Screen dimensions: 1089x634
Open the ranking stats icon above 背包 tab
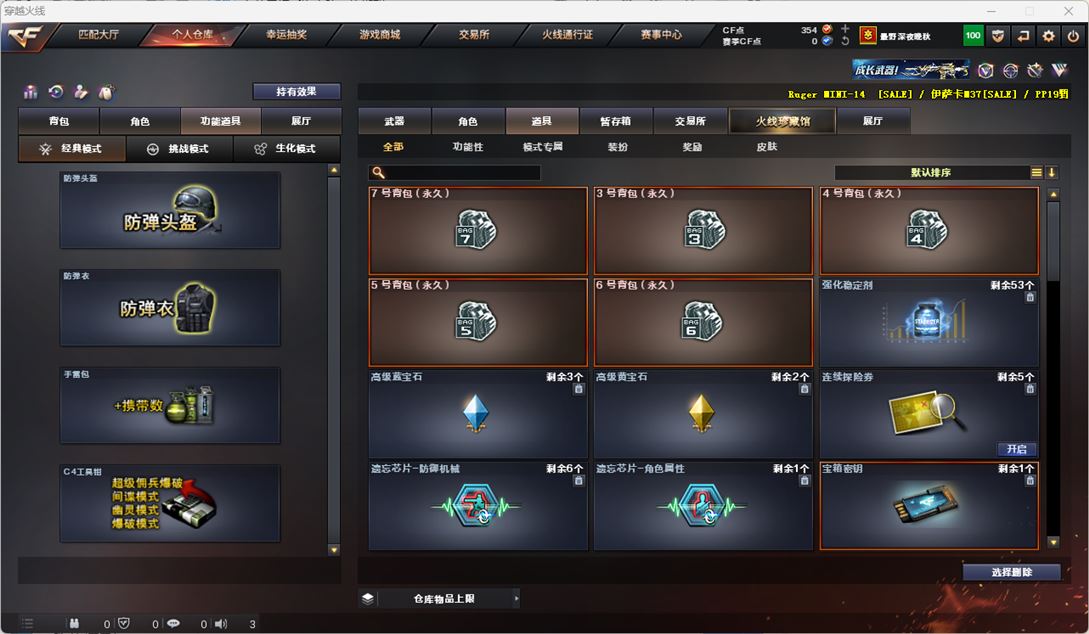tap(31, 92)
